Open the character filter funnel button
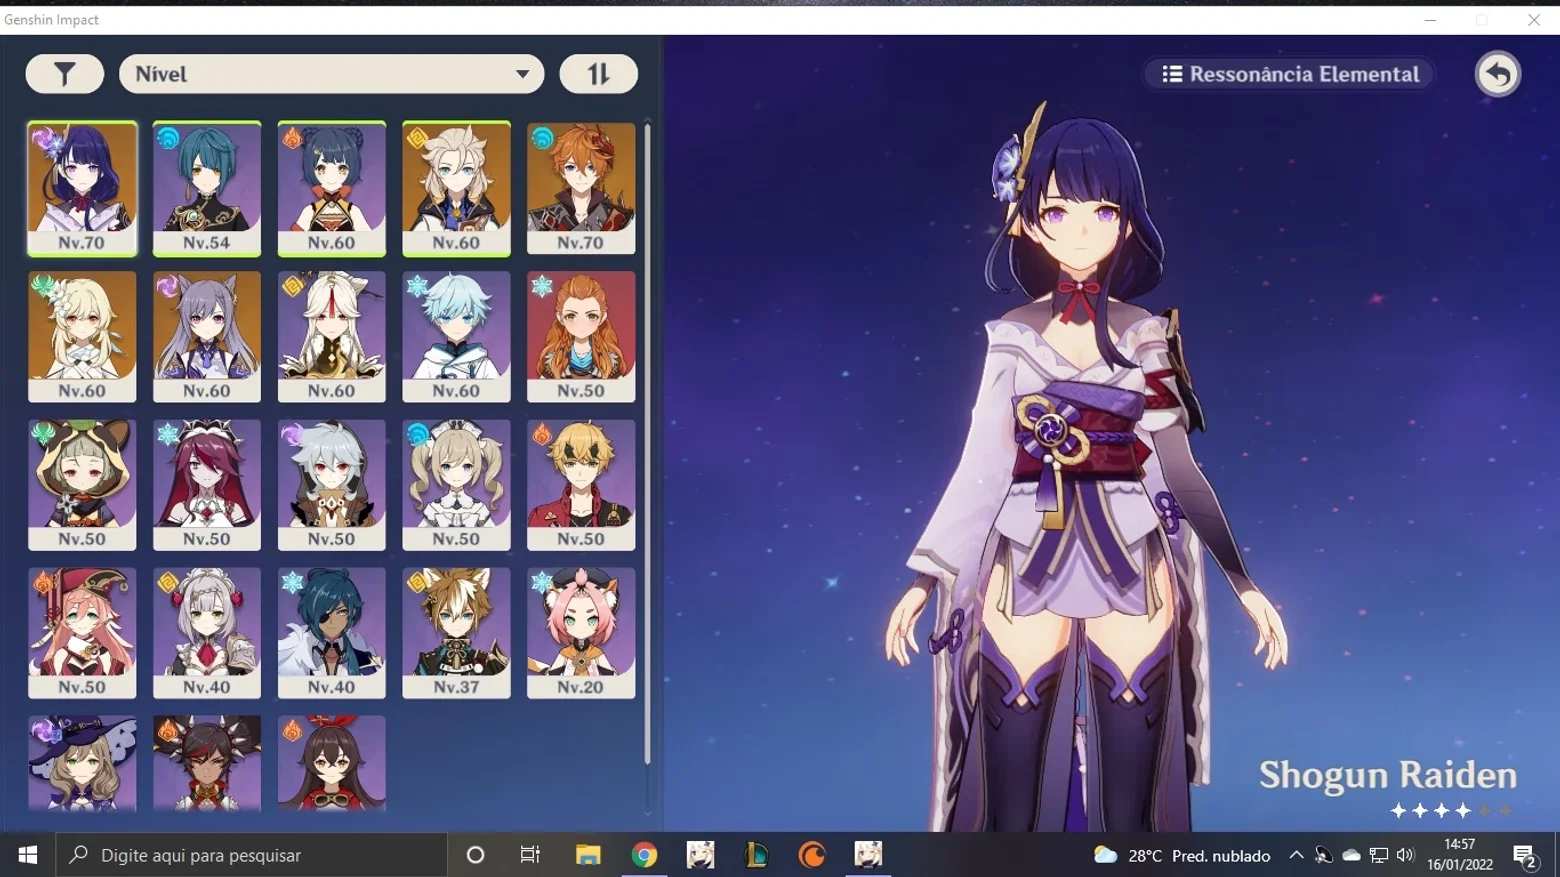Screen dimensions: 1560x877 click(x=64, y=74)
